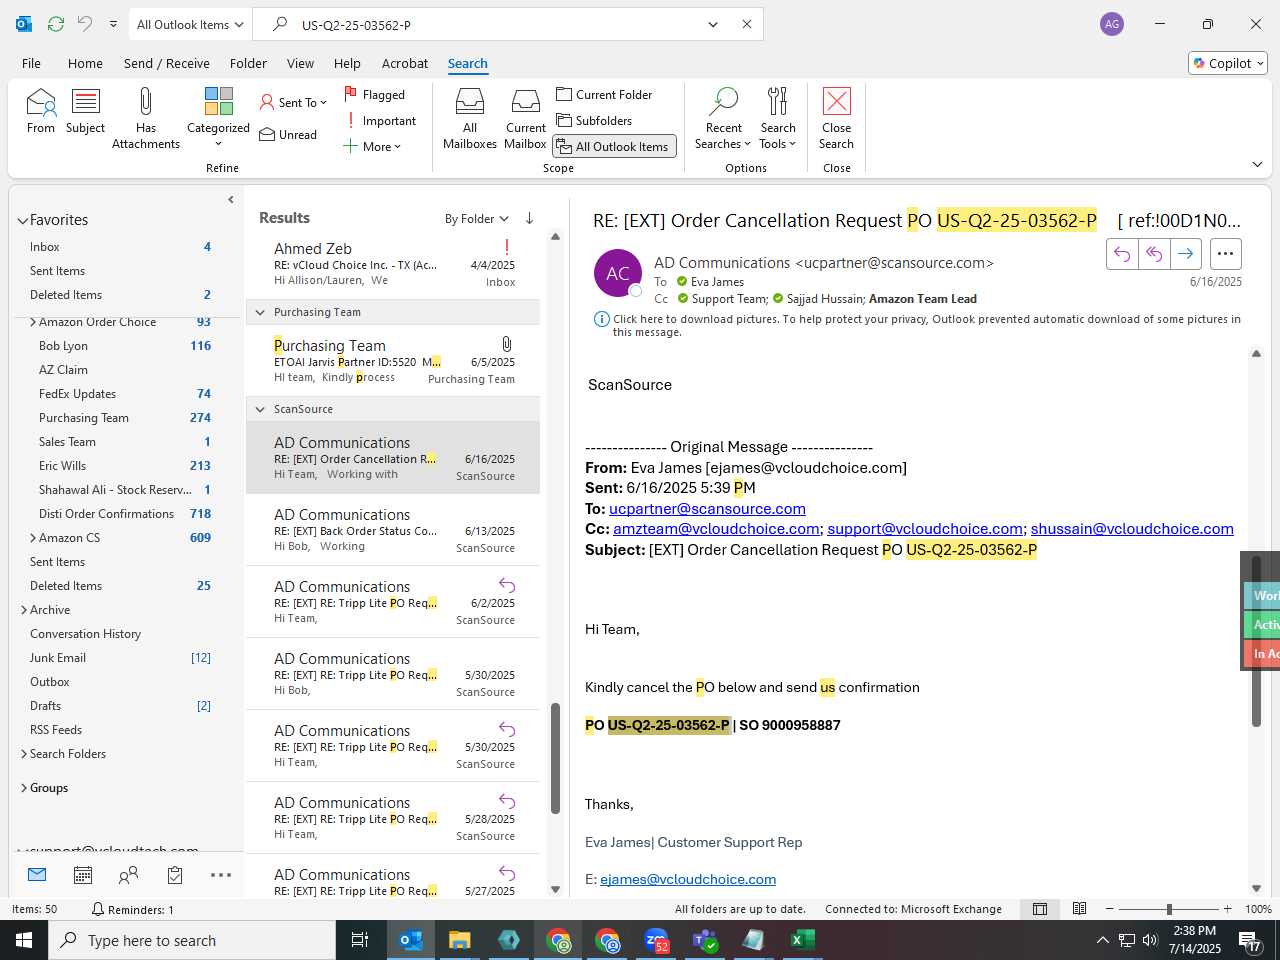
Task: Toggle sort order arrow in Results
Action: (529, 218)
